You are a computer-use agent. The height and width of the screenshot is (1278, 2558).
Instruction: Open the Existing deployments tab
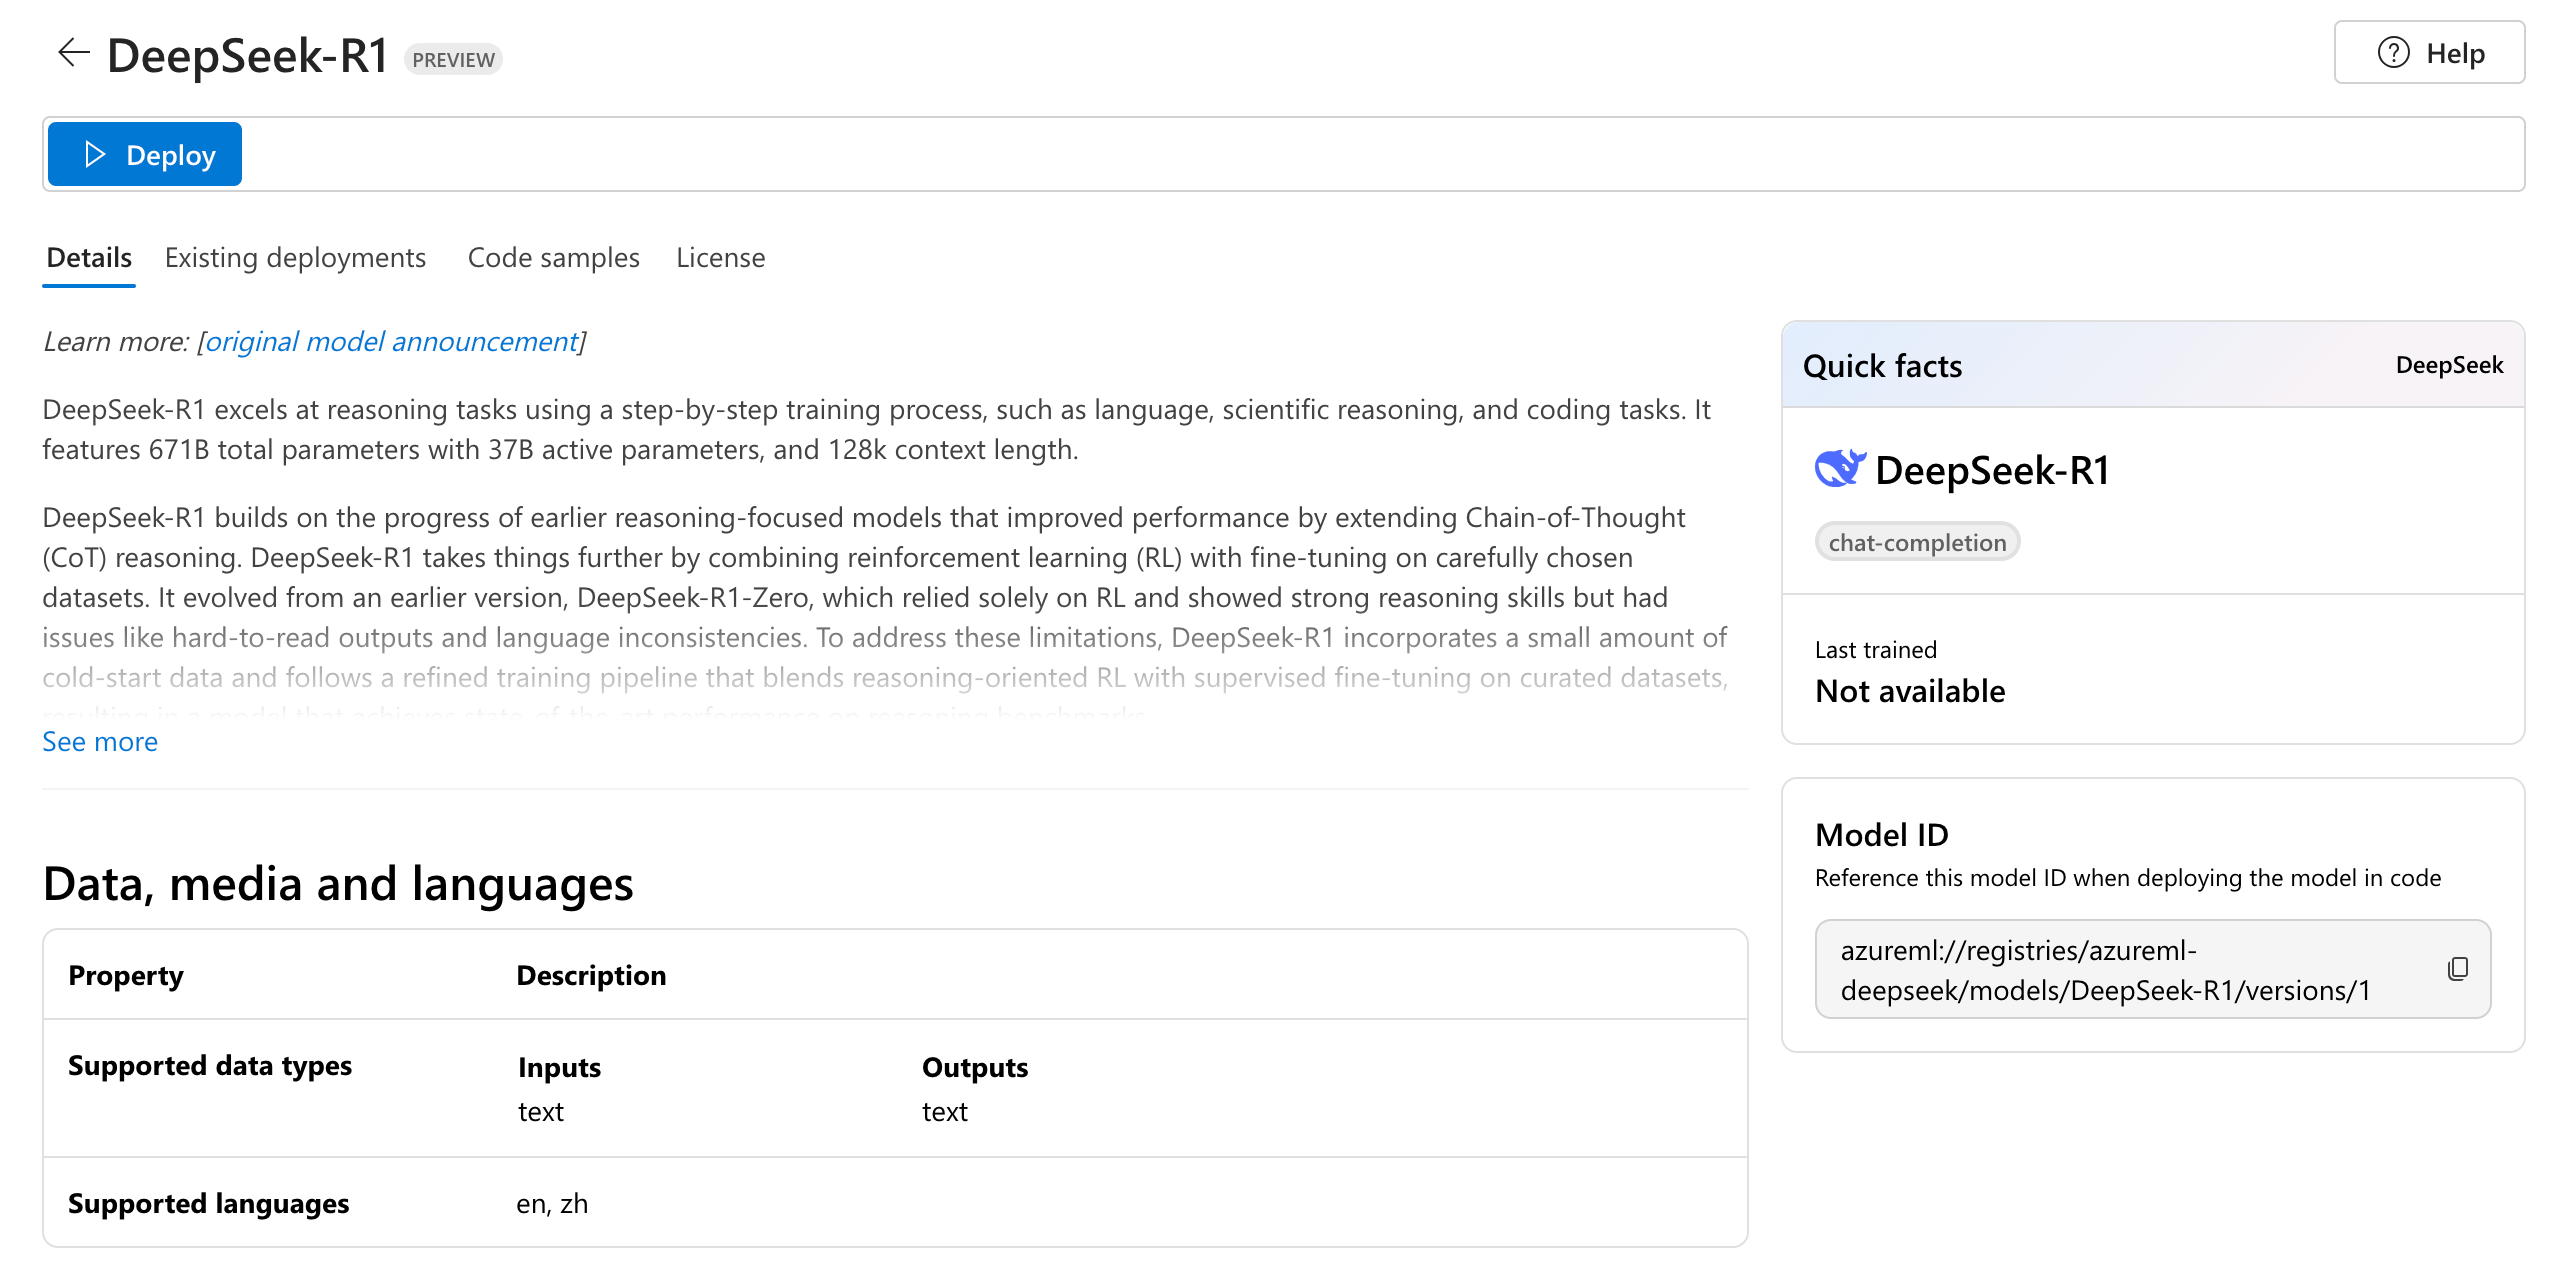(295, 258)
